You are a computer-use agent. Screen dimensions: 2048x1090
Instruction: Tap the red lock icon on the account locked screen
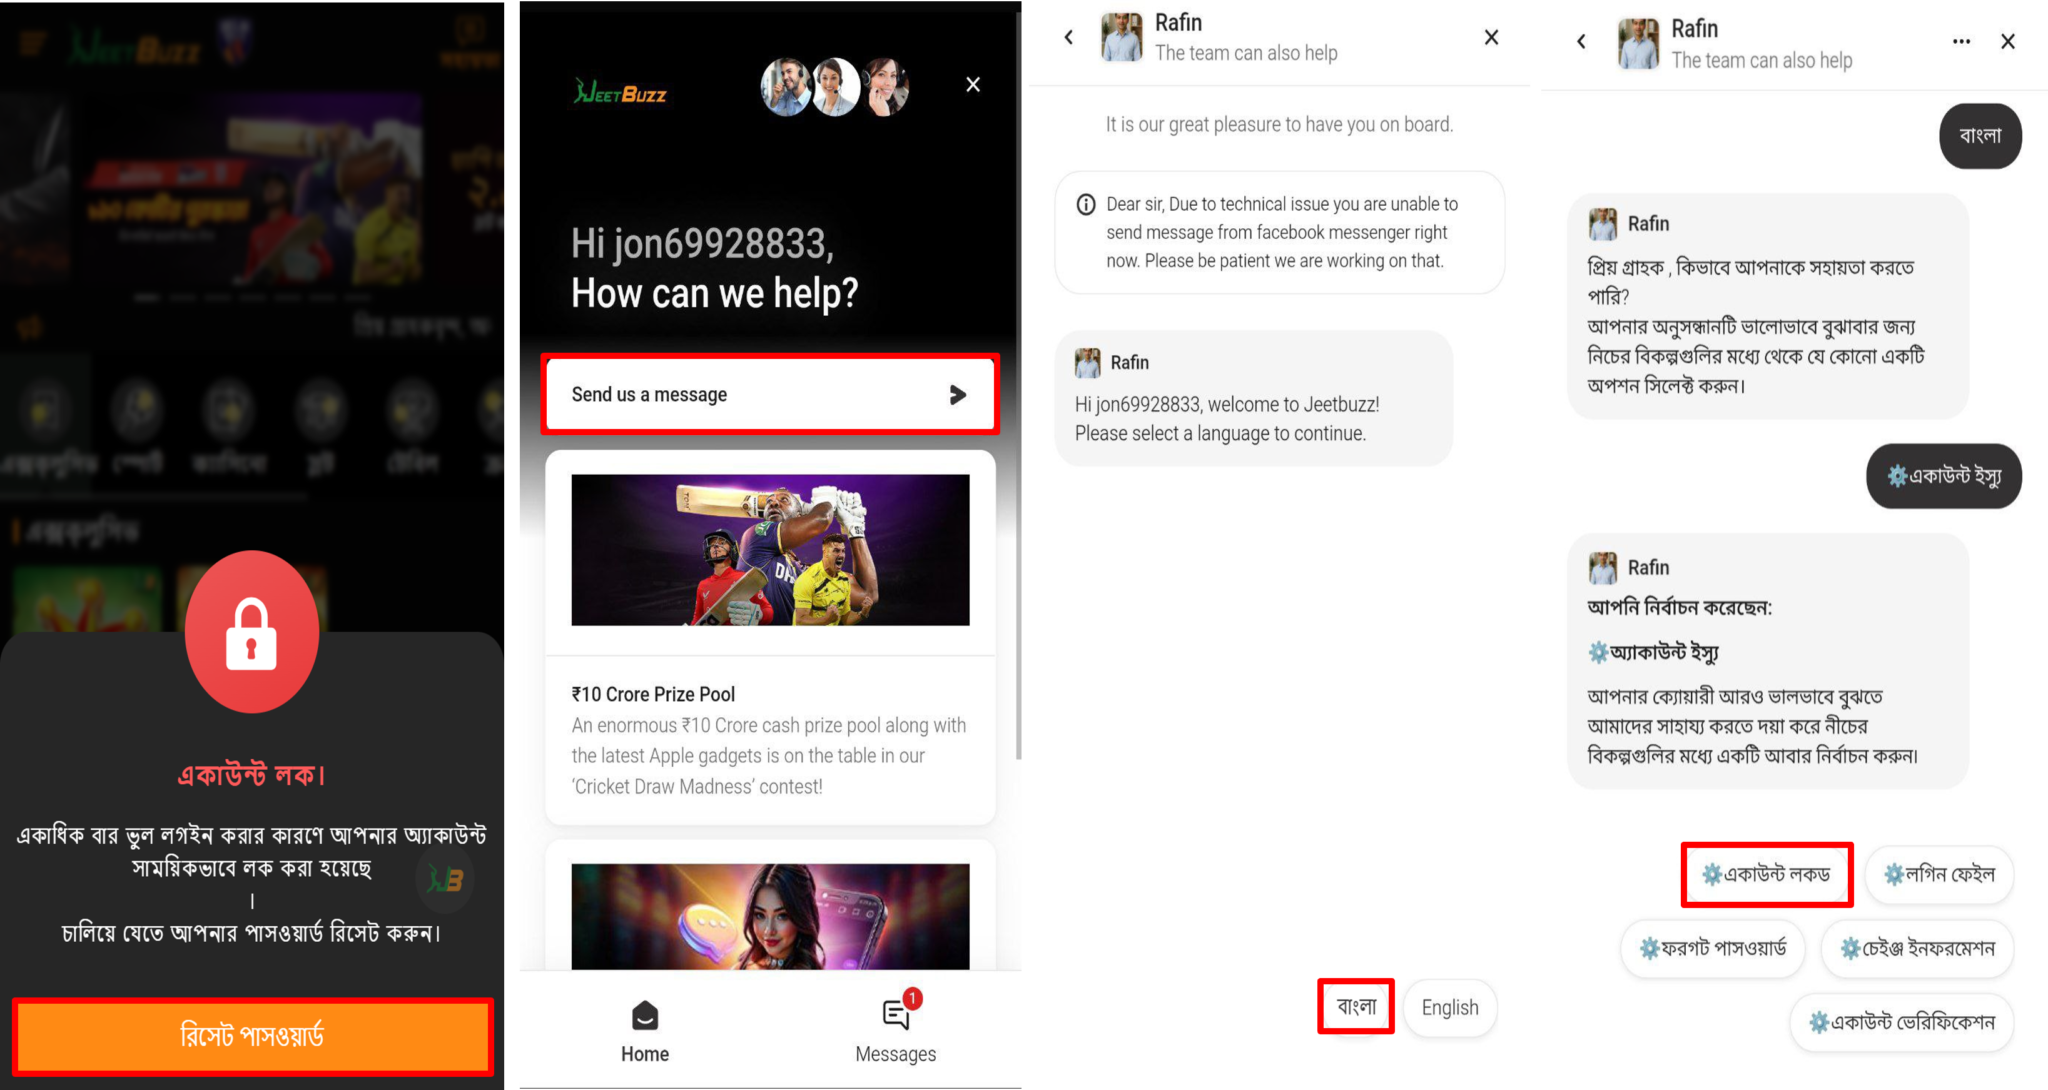tap(252, 632)
